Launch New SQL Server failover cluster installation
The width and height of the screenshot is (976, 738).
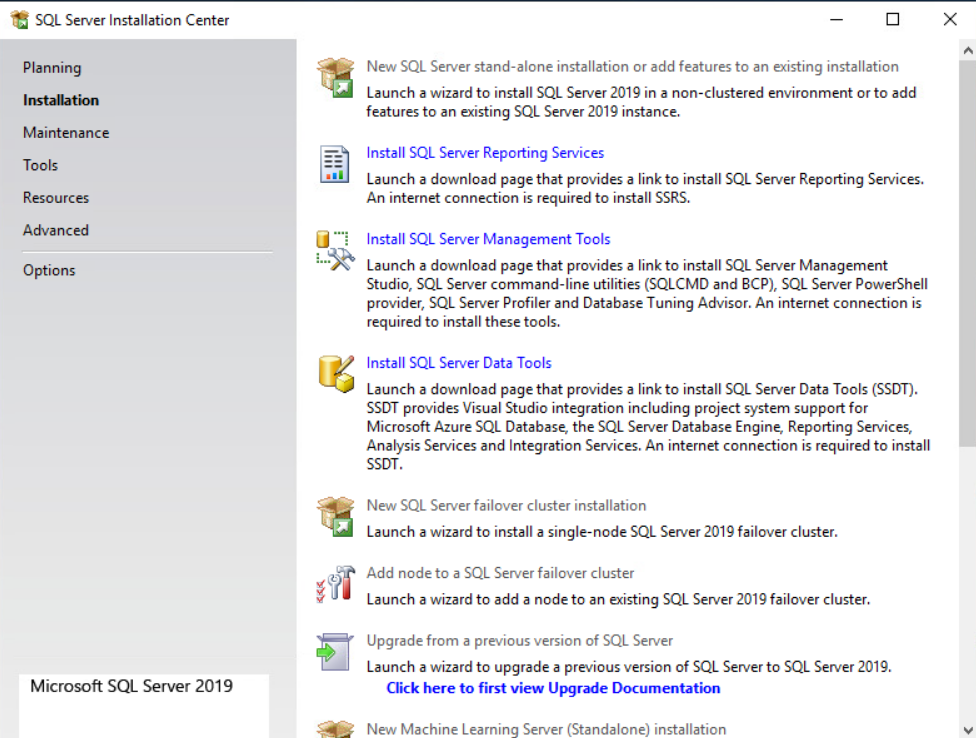pyautogui.click(x=507, y=505)
